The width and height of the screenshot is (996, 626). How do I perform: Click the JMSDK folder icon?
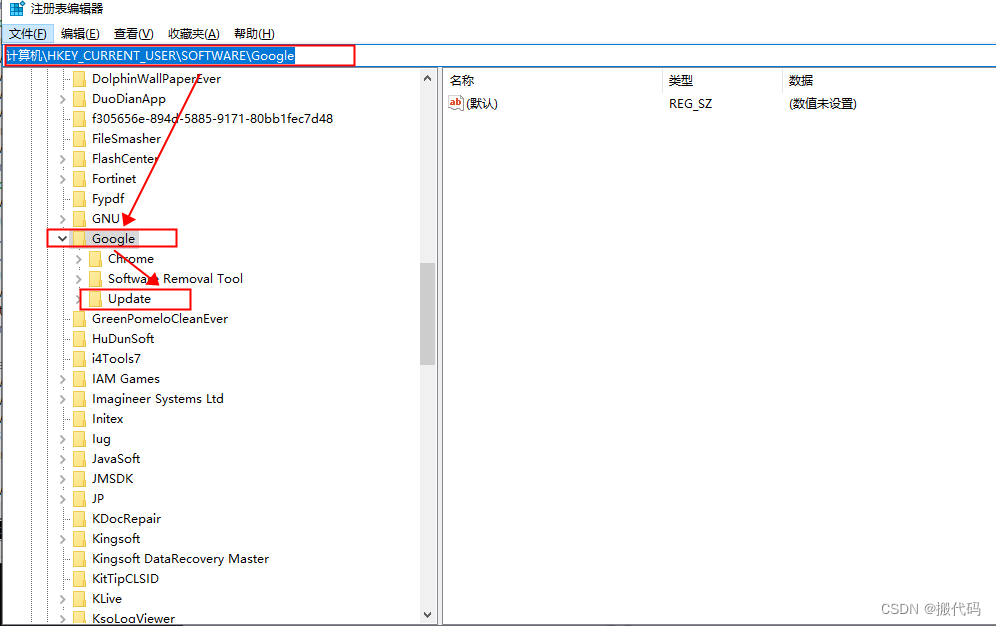[x=79, y=479]
